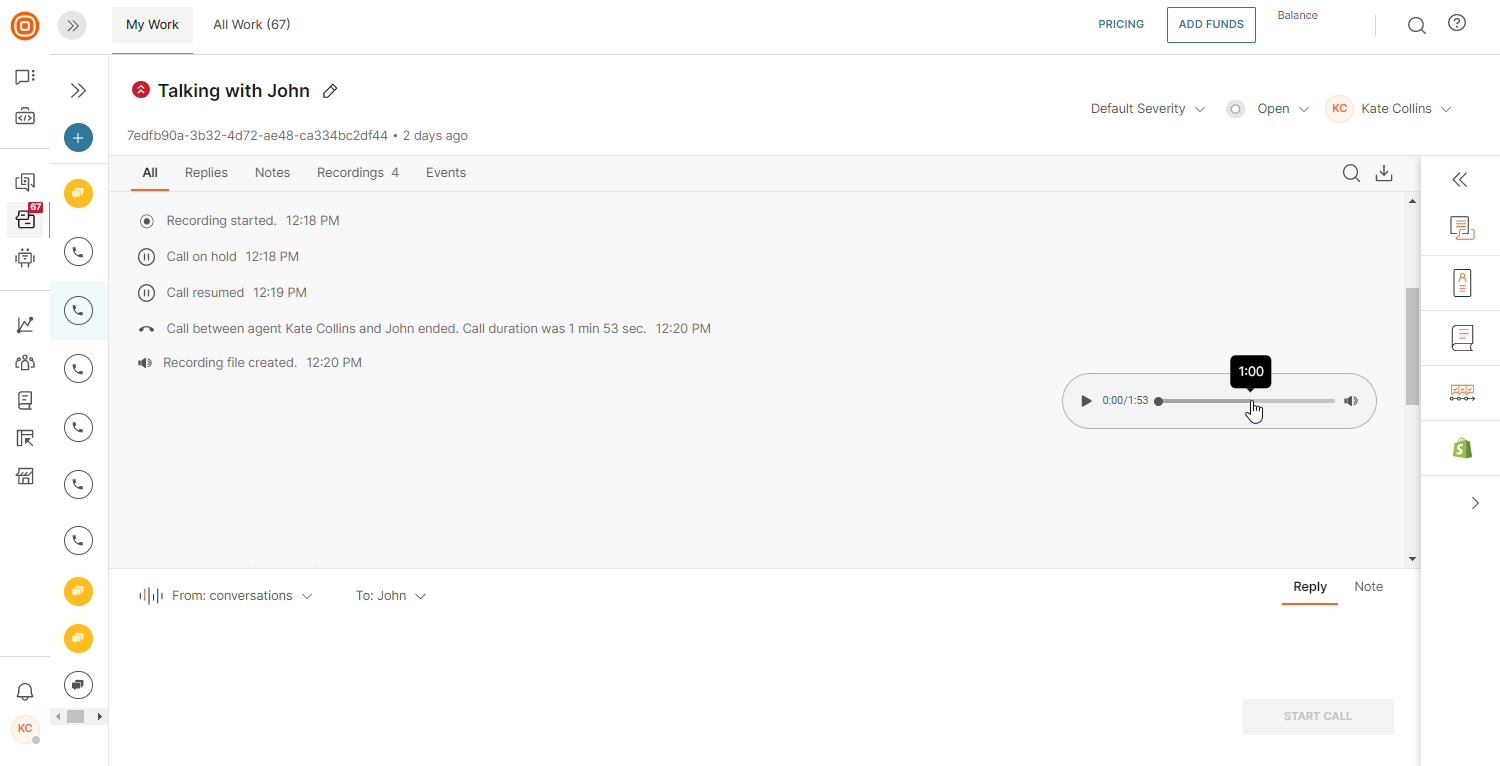
Task: Click the help question mark icon
Action: (1457, 24)
